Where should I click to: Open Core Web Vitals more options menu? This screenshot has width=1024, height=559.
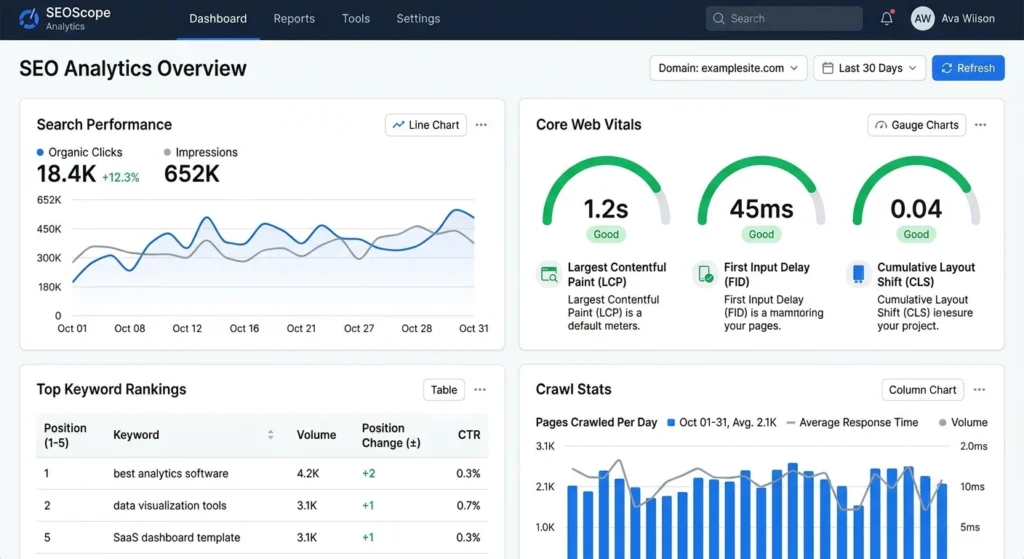980,125
